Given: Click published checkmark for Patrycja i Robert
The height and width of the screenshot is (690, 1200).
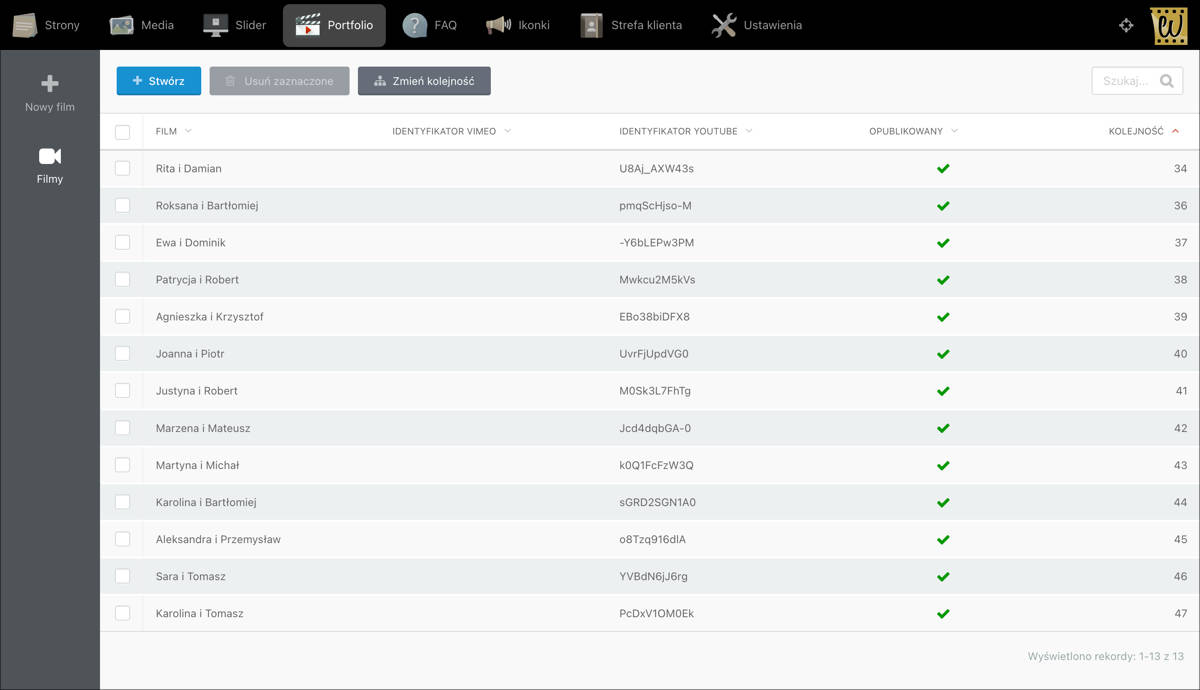Looking at the screenshot, I should click(942, 279).
